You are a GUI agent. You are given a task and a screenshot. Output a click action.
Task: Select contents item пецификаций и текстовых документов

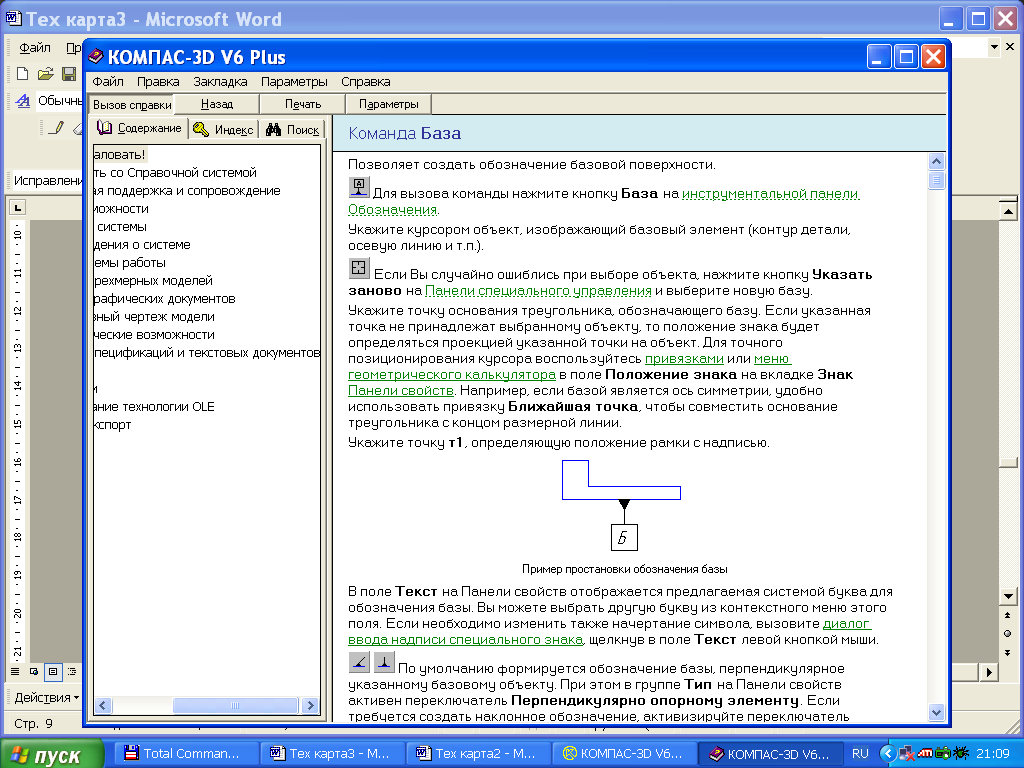(207, 353)
